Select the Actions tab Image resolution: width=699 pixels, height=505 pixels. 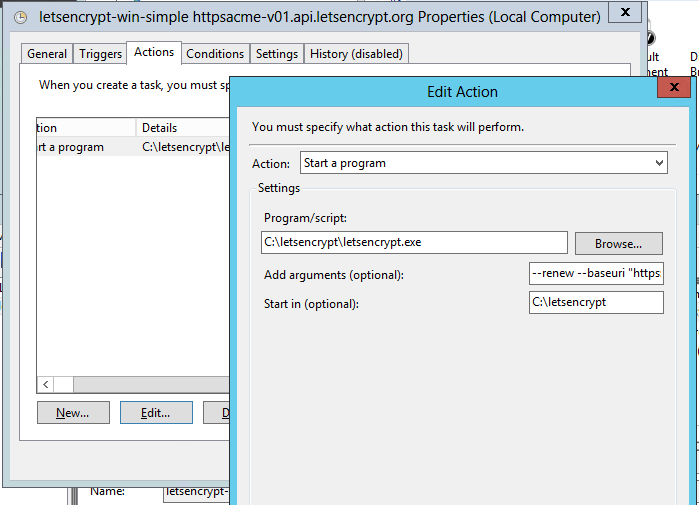pyautogui.click(x=154, y=53)
